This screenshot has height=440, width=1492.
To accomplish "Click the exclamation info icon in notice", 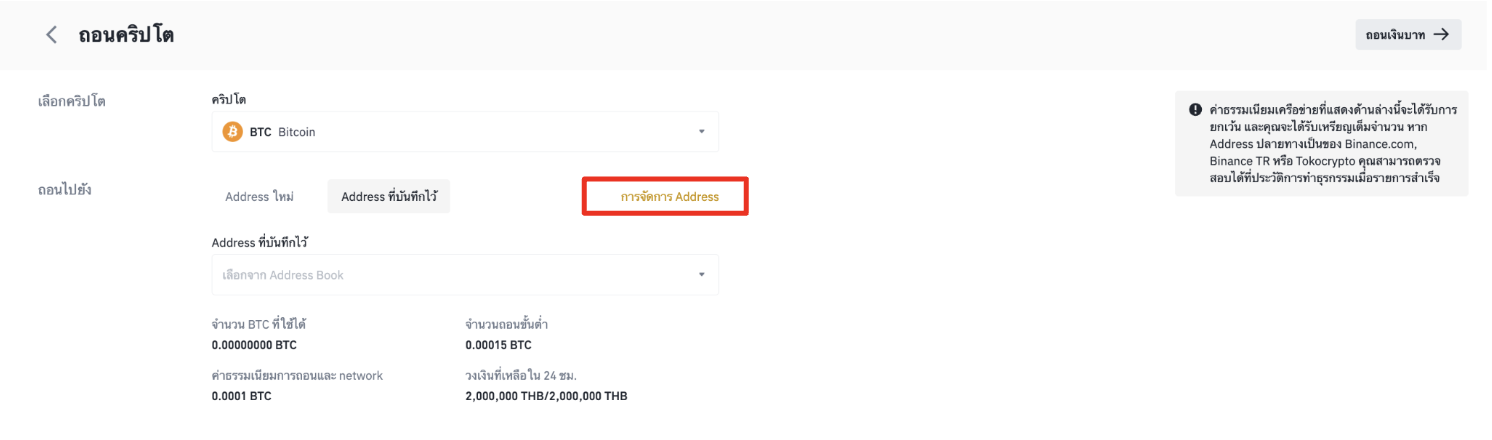I will (1195, 110).
